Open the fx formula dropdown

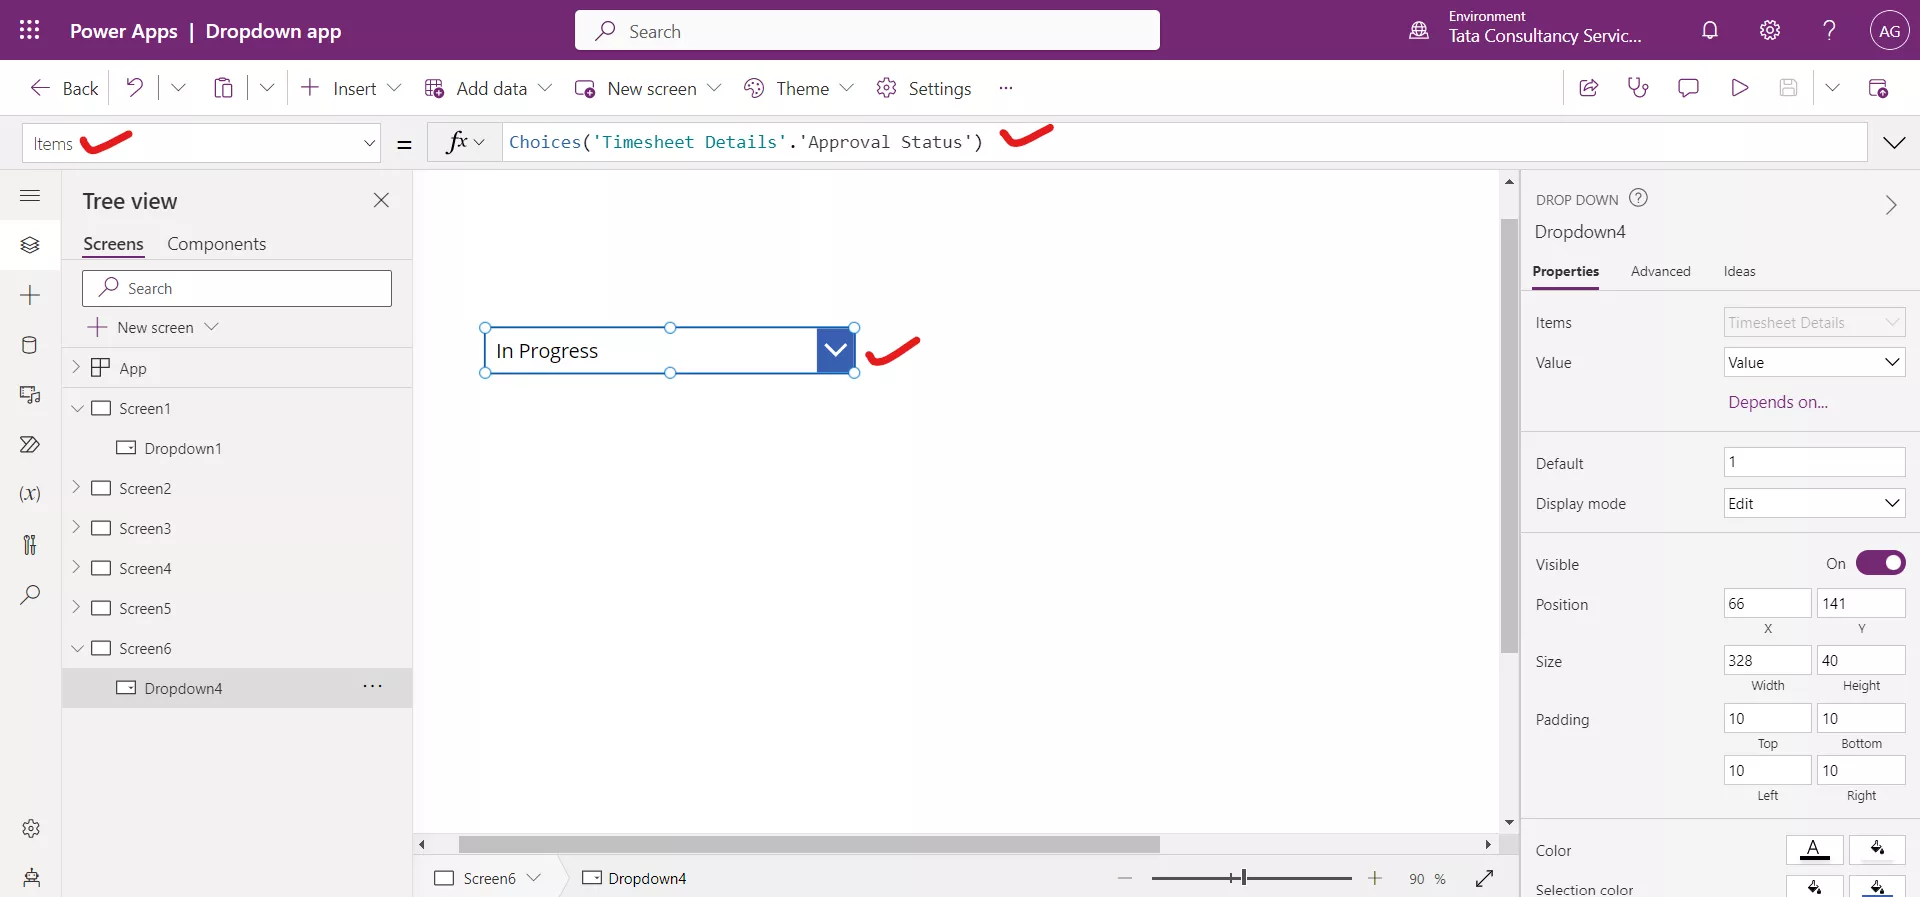click(465, 142)
